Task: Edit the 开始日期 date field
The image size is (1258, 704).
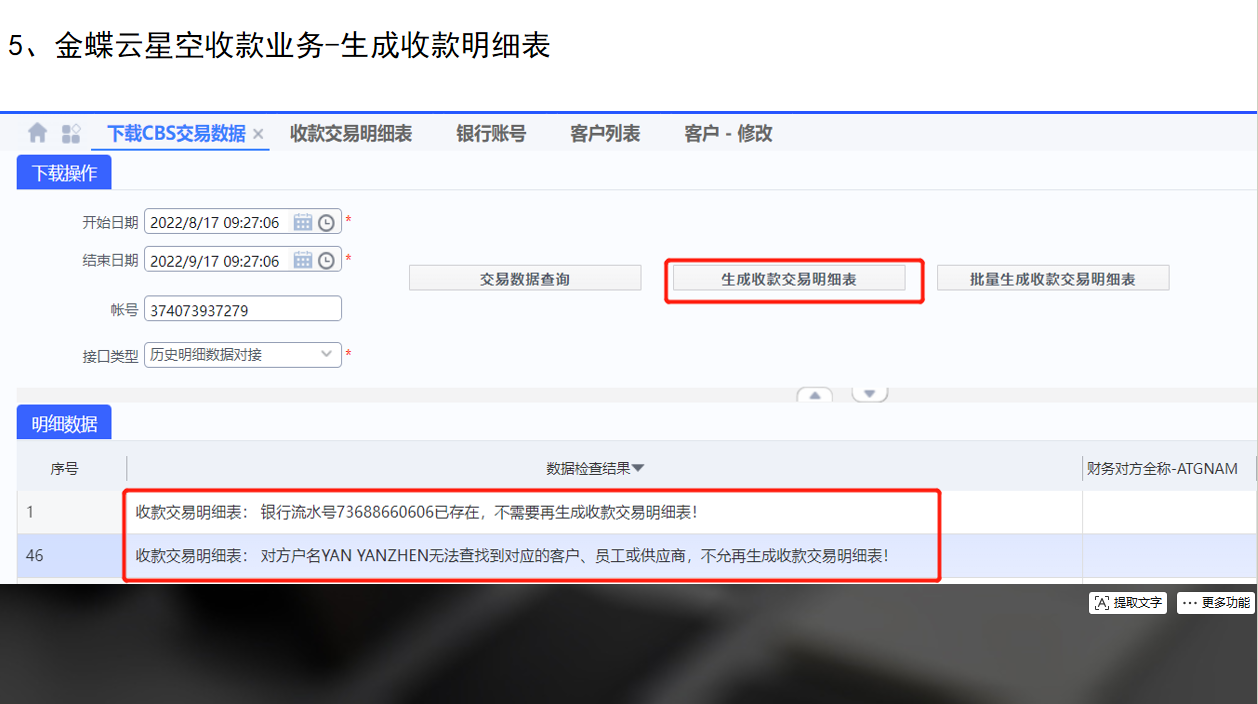Action: 243,222
